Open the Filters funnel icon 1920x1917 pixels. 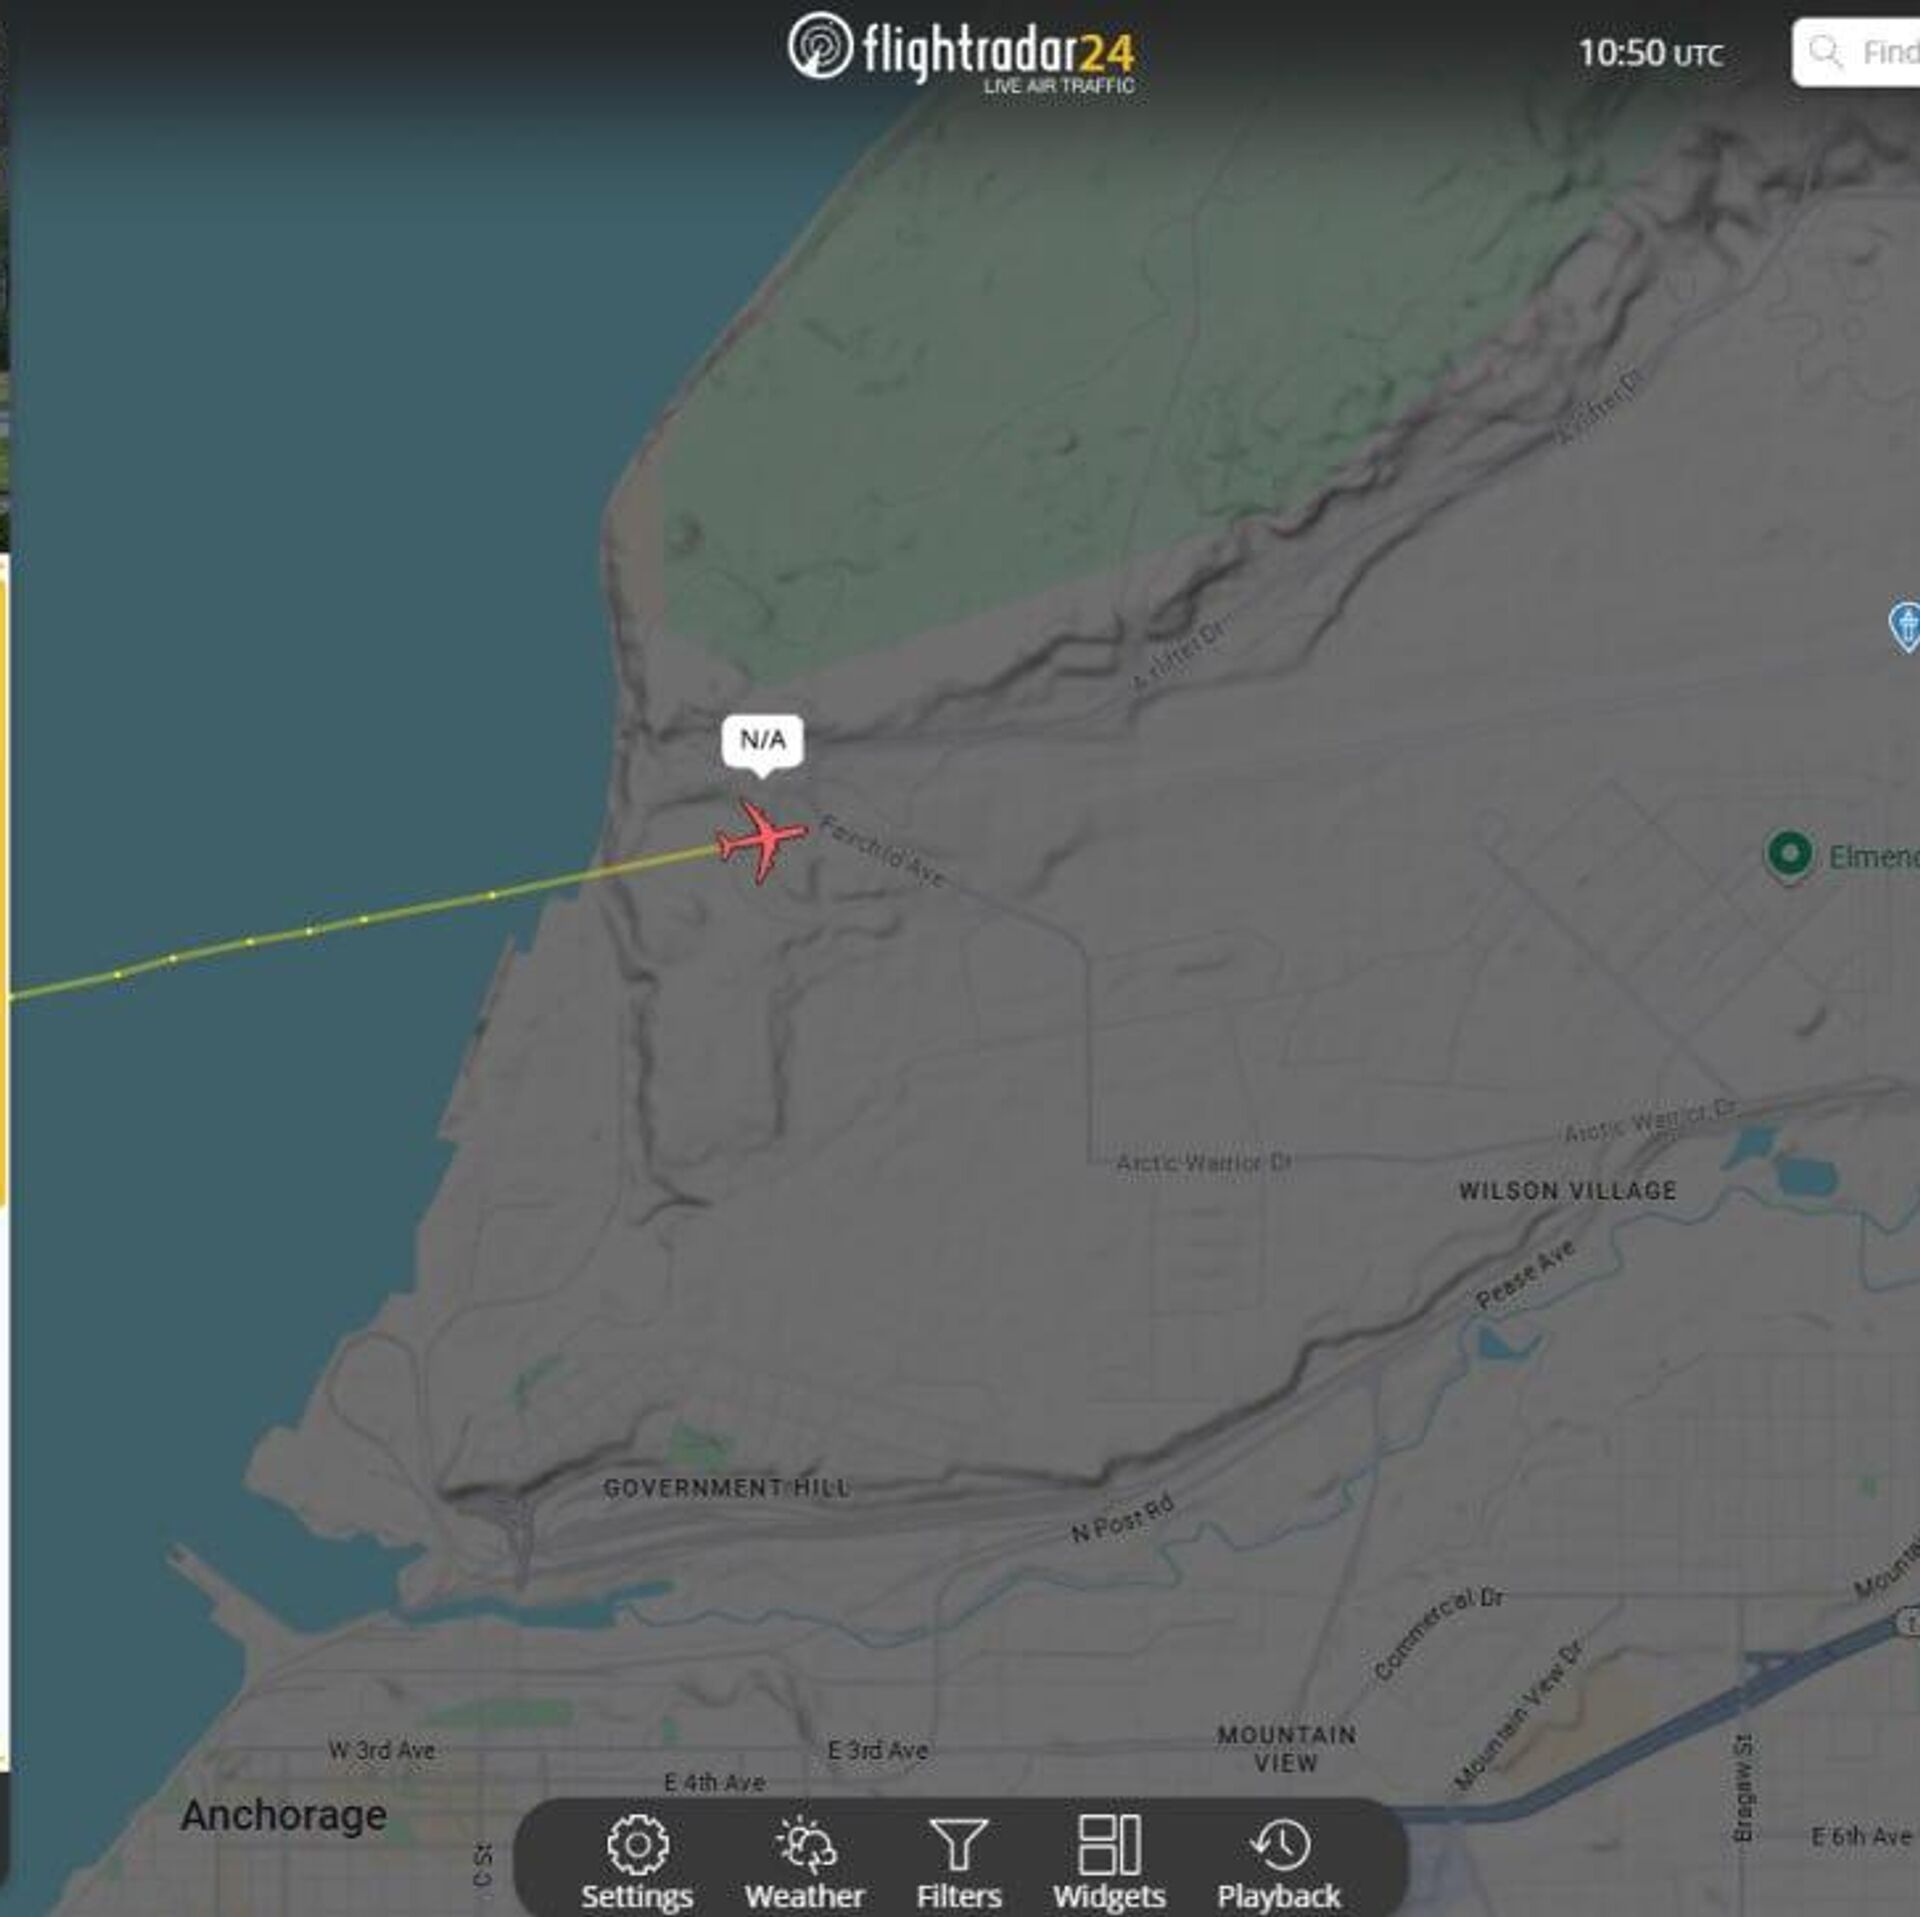[958, 1844]
